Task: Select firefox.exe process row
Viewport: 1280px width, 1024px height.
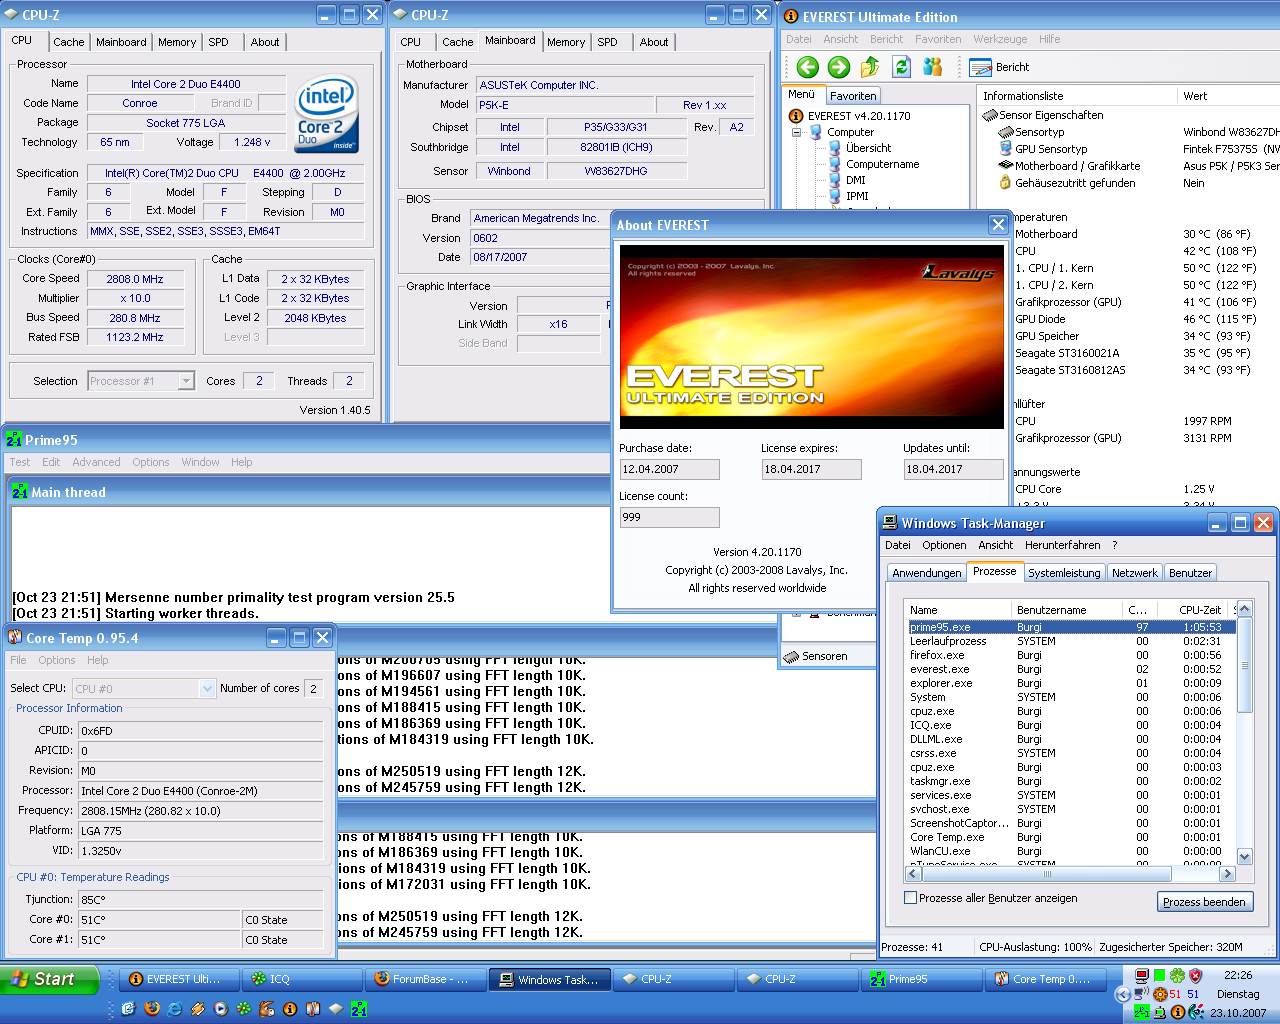Action: (1070, 655)
